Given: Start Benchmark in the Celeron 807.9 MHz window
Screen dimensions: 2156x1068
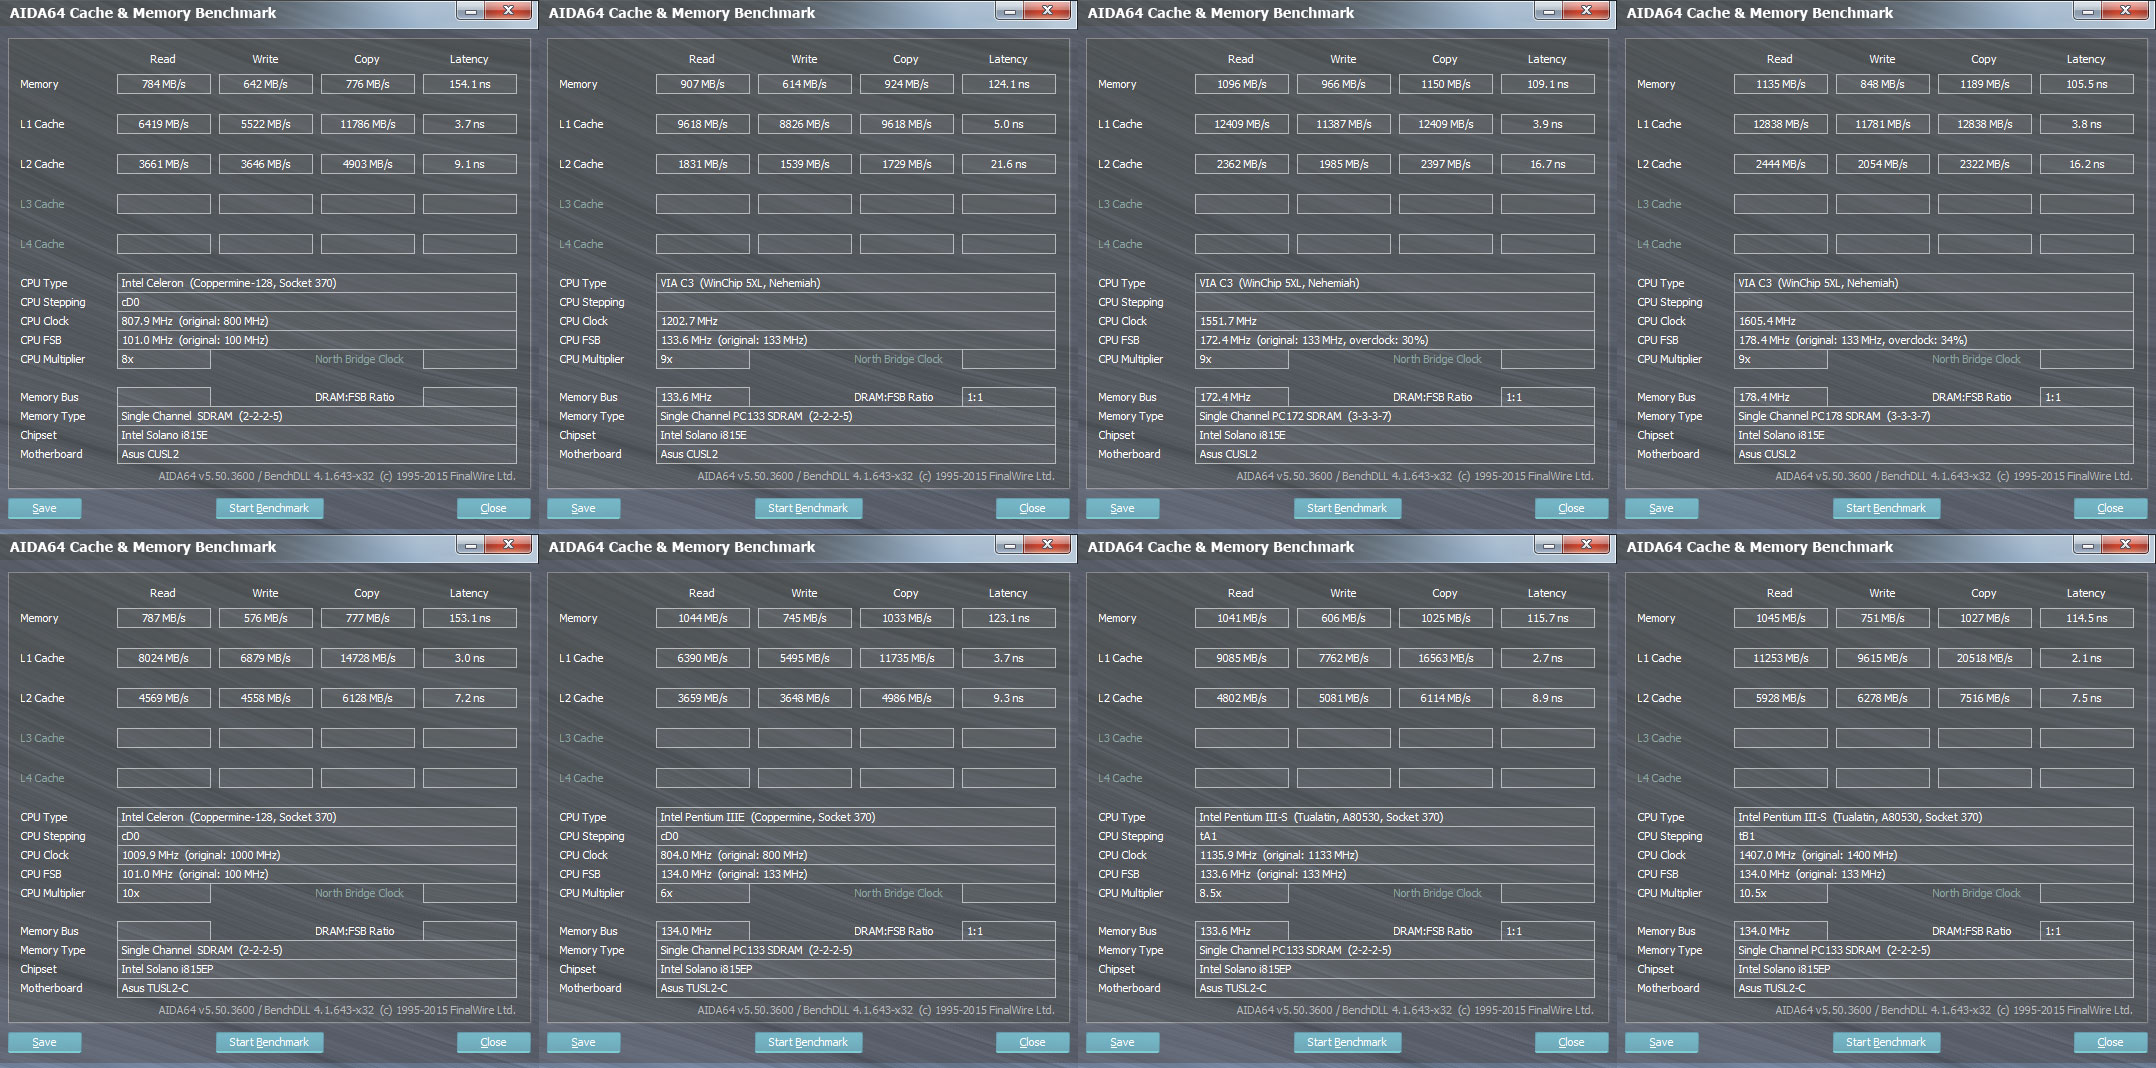Looking at the screenshot, I should 269,508.
